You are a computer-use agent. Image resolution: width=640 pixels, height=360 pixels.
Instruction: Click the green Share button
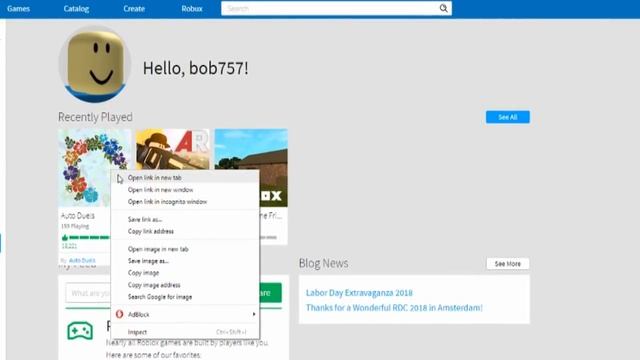point(270,293)
